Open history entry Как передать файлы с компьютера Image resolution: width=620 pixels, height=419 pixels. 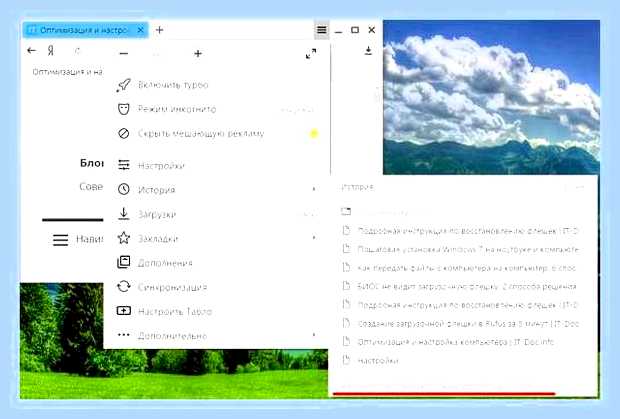click(x=463, y=268)
